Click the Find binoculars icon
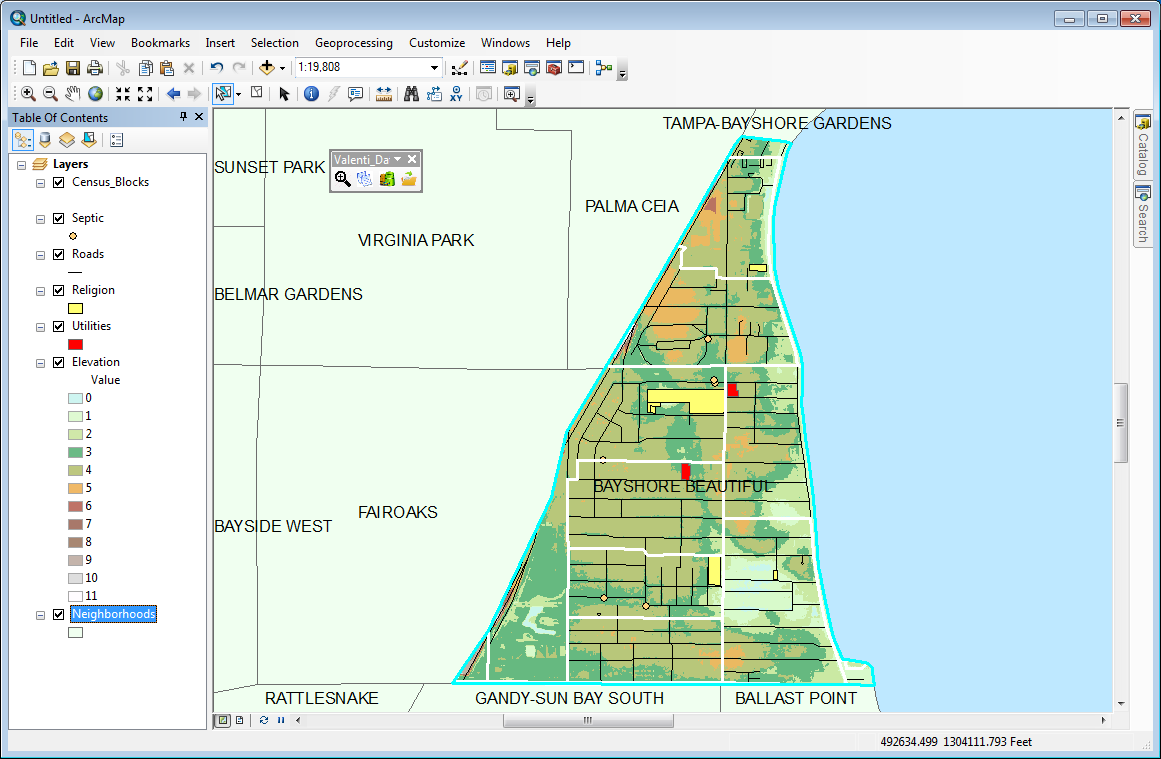Image resolution: width=1161 pixels, height=759 pixels. (410, 94)
